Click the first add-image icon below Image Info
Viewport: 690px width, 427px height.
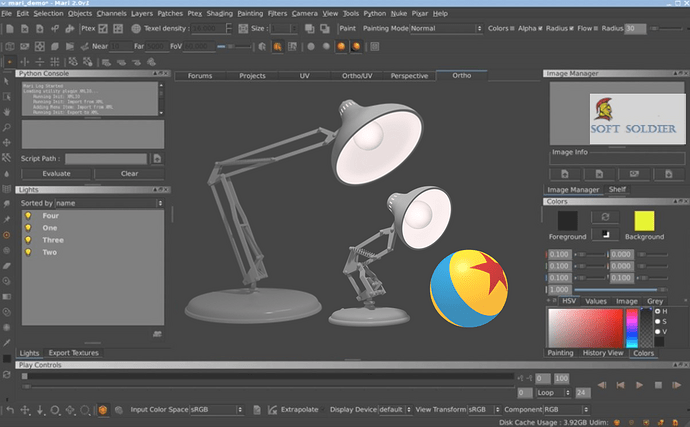pos(565,174)
